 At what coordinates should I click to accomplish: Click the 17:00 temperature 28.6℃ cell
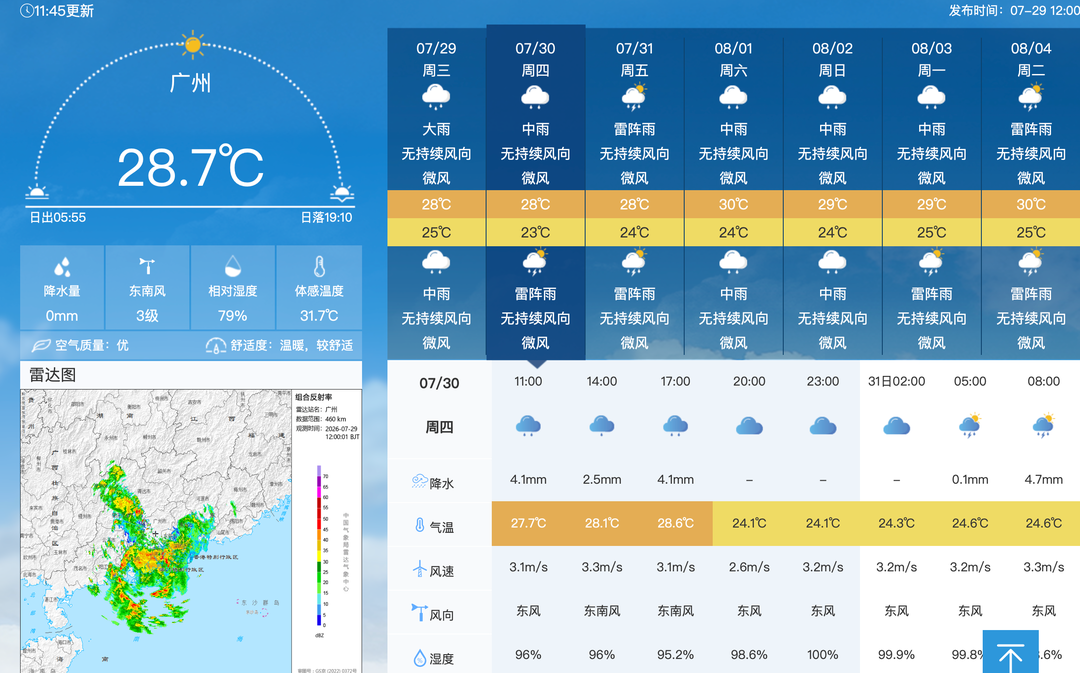click(x=675, y=524)
